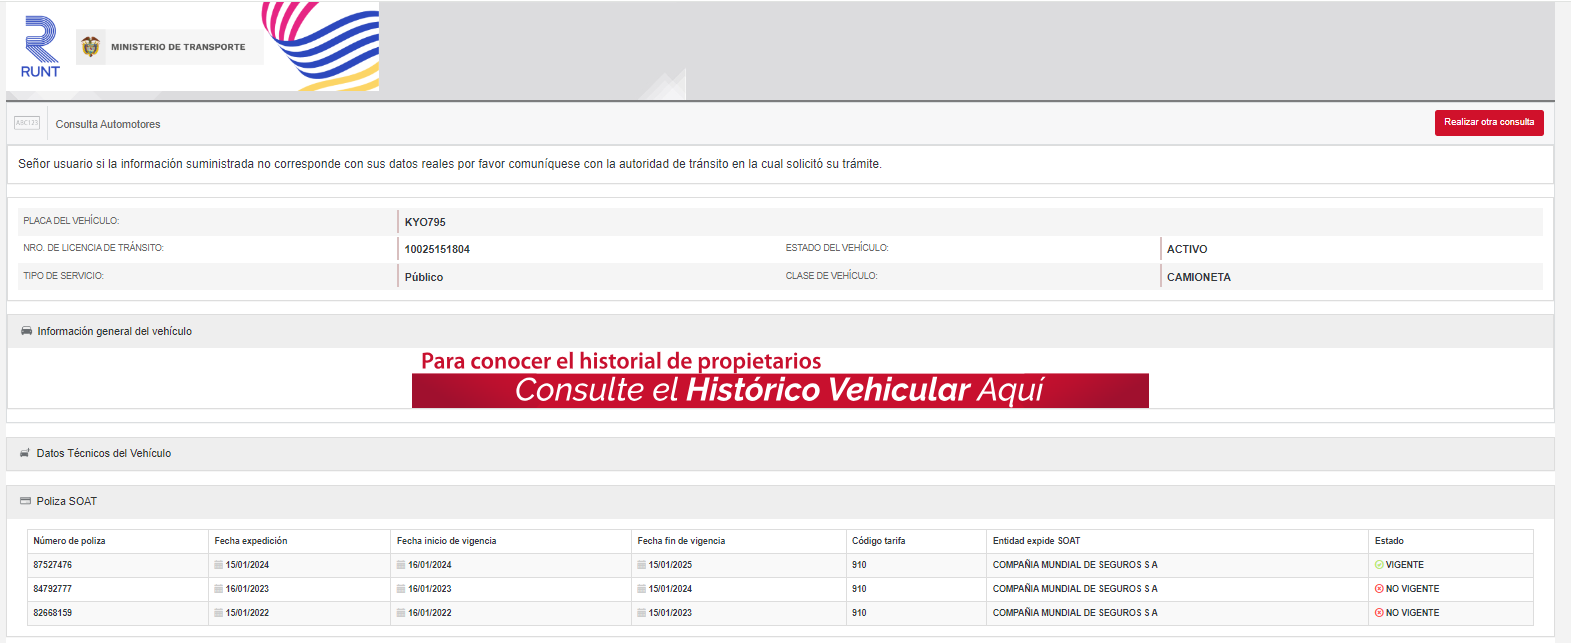This screenshot has height=643, width=1571.
Task: Click the car icon for Información general
Action: [x=26, y=331]
